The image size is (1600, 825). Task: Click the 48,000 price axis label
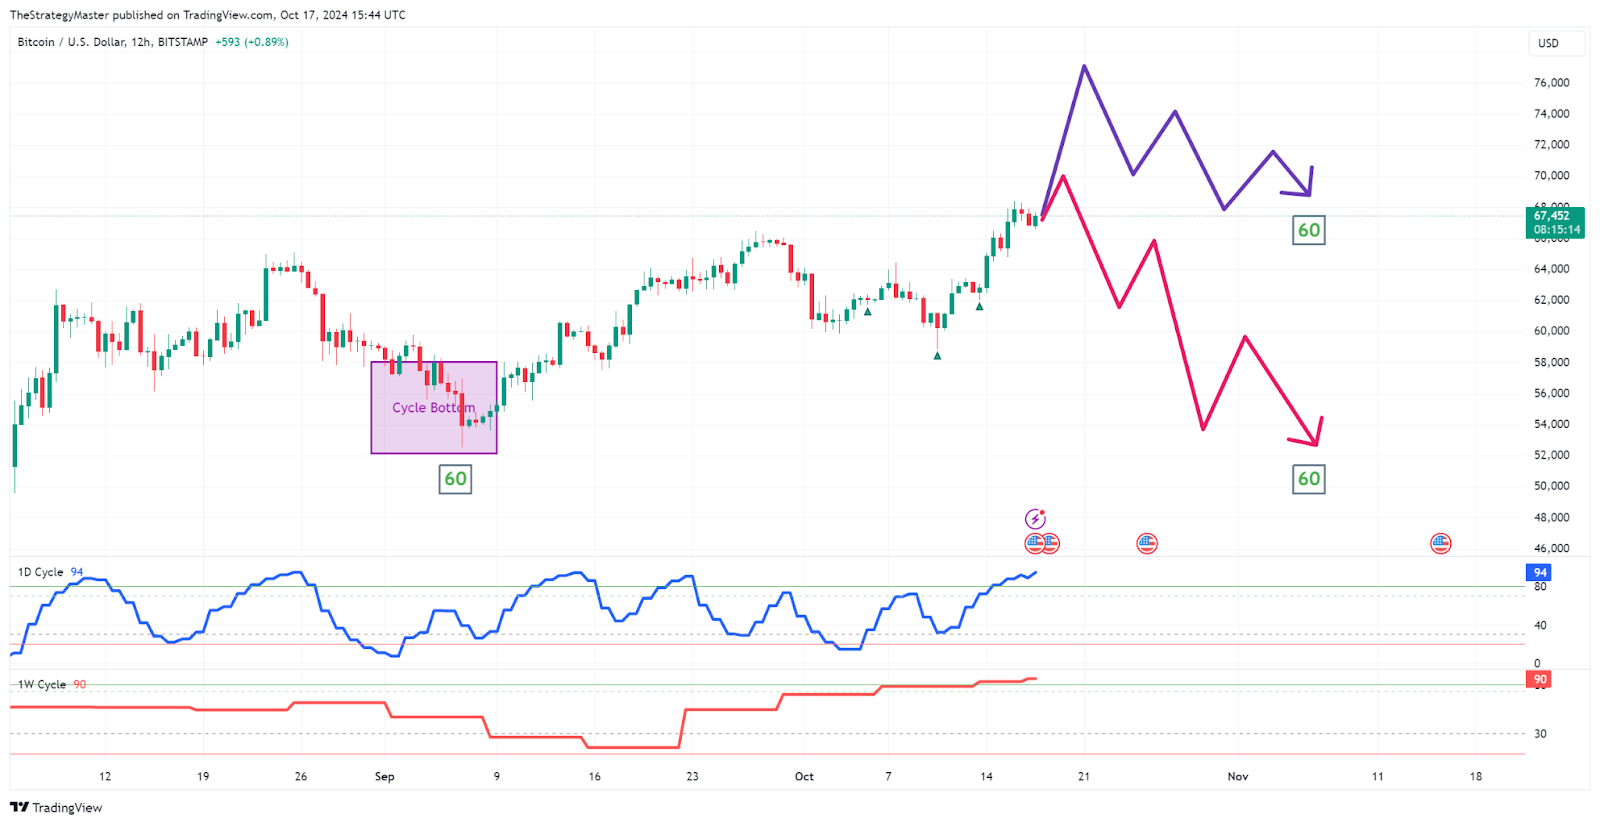pos(1552,517)
